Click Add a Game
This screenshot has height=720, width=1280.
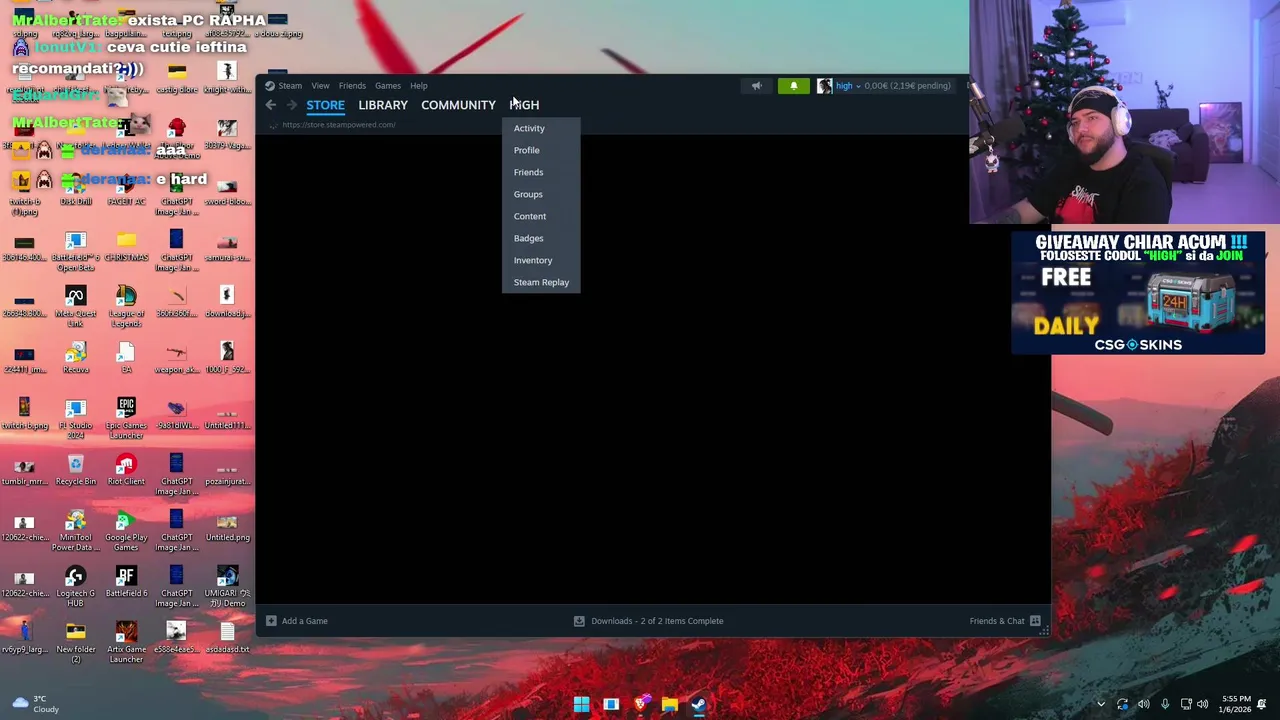pos(297,621)
